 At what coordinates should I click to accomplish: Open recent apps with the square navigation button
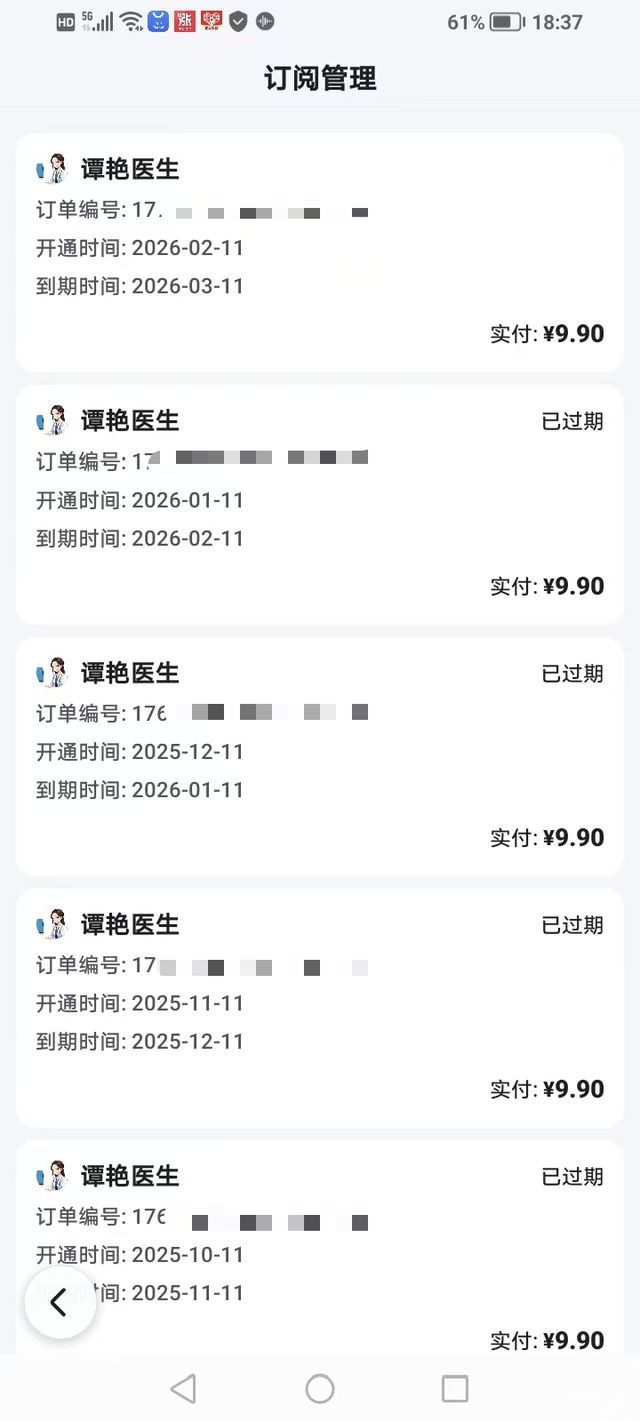coord(454,1389)
